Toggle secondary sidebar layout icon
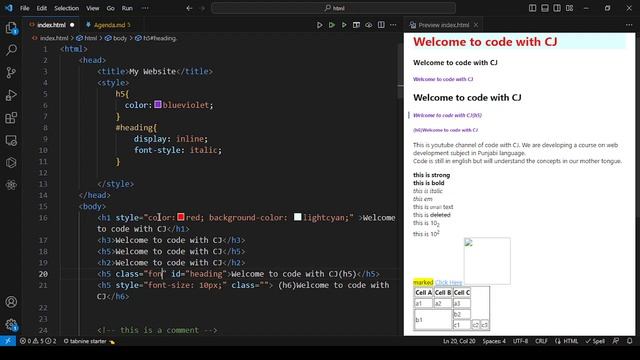Image resolution: width=640 pixels, height=360 pixels. tap(557, 8)
